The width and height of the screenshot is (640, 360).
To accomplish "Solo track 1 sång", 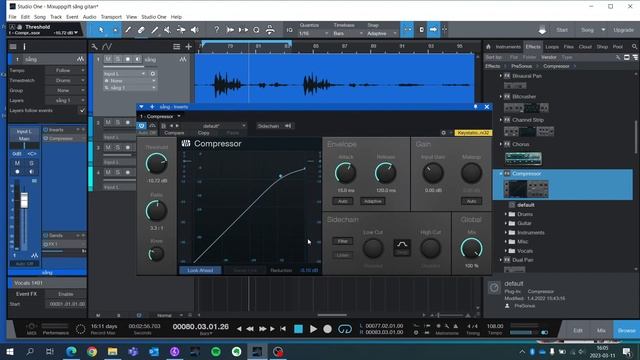I will click(x=118, y=59).
